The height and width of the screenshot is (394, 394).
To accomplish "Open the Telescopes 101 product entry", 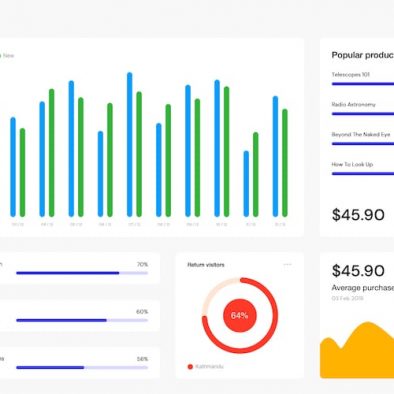I will click(350, 75).
